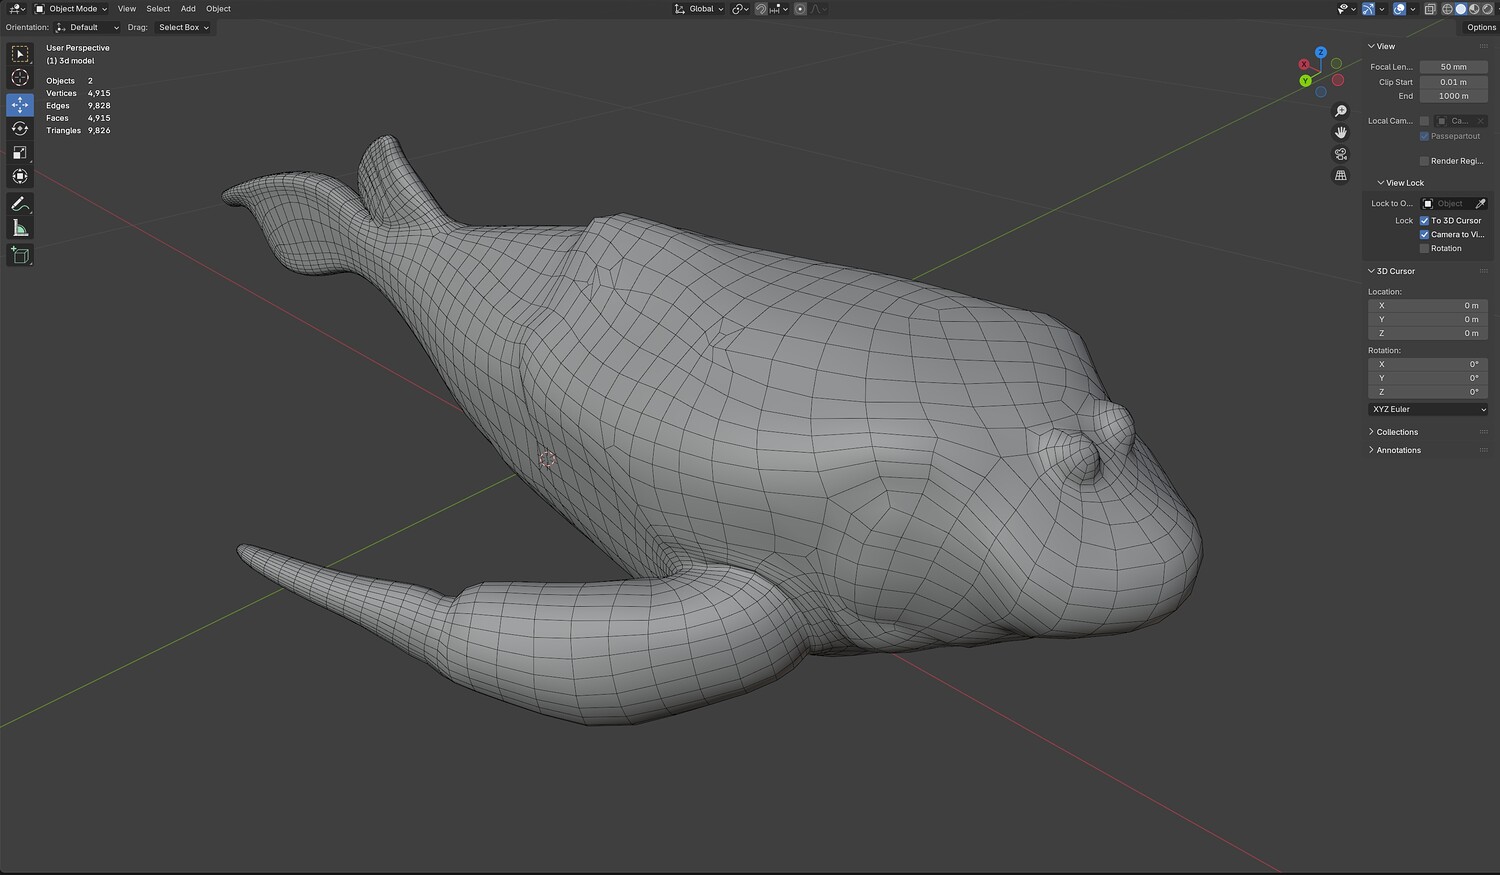
Task: Pick the Measure tool
Action: point(20,228)
